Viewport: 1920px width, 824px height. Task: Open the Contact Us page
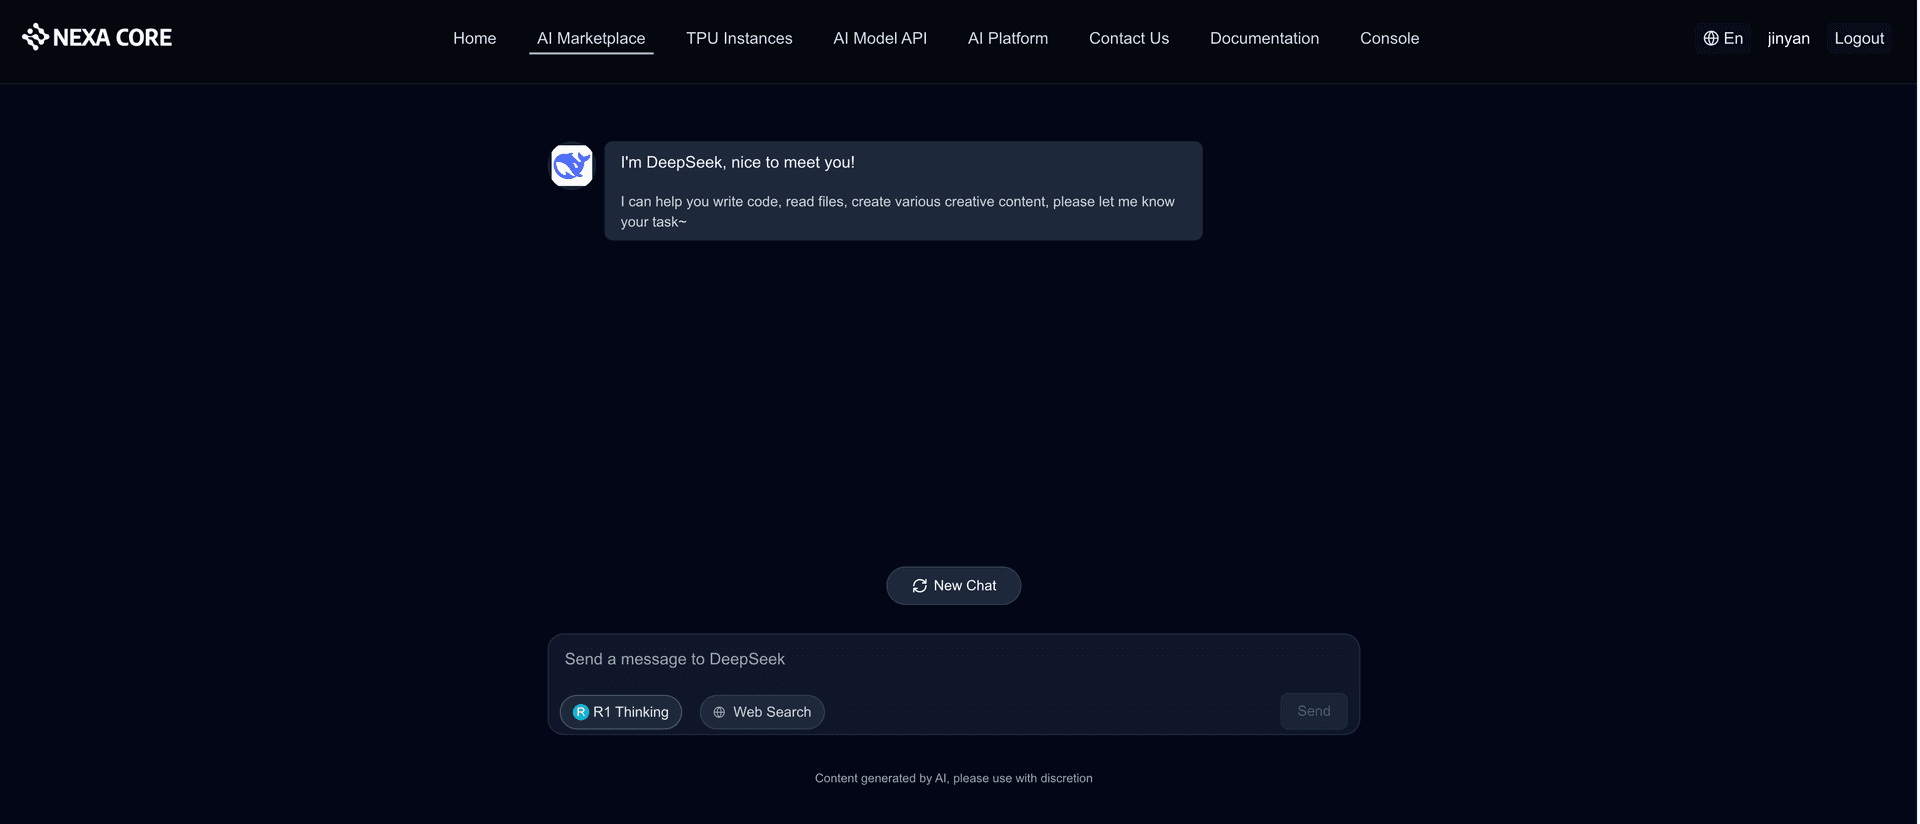pyautogui.click(x=1129, y=38)
